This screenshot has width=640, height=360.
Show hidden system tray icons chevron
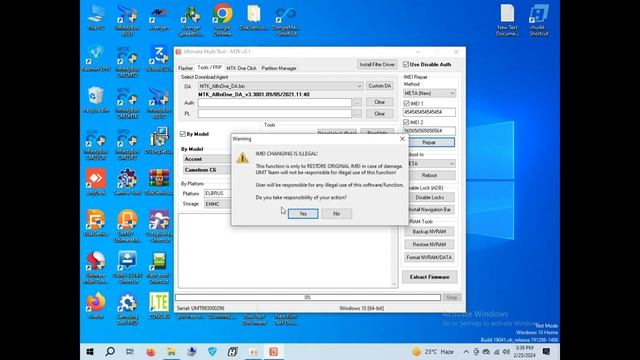click(x=466, y=351)
